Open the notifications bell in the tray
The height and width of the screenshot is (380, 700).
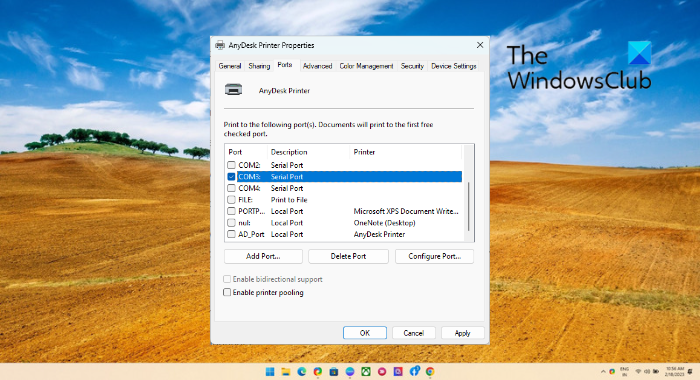690,372
